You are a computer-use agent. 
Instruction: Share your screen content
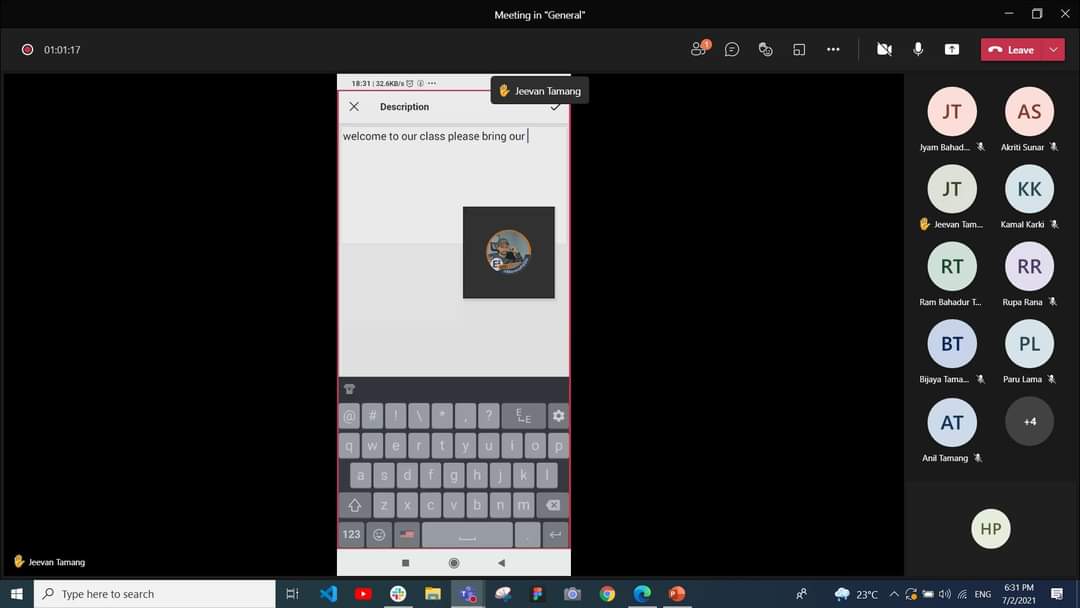952,48
